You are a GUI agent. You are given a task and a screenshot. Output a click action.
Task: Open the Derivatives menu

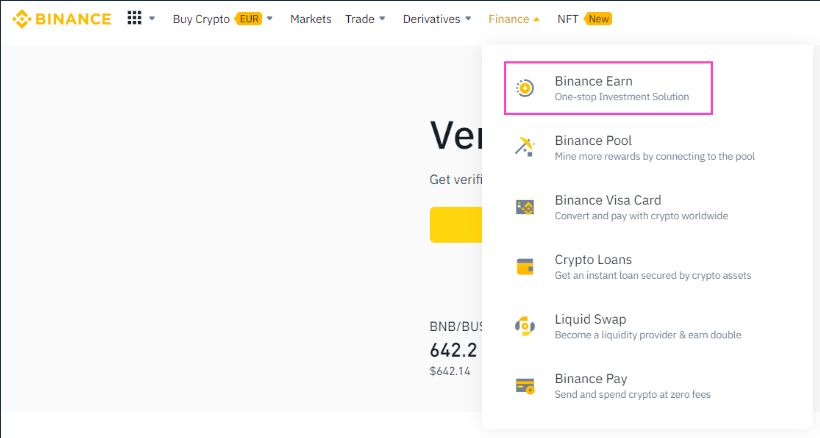pos(431,19)
